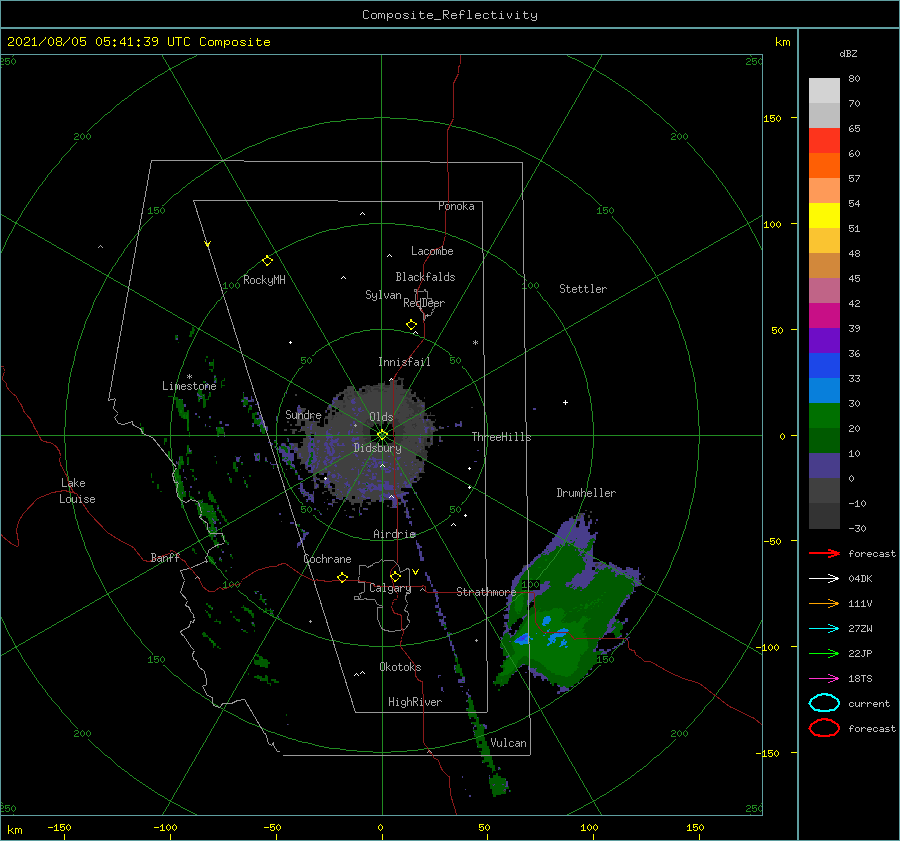Image resolution: width=900 pixels, height=841 pixels.
Task: Click the ThreeHills town label
Action: click(x=501, y=437)
